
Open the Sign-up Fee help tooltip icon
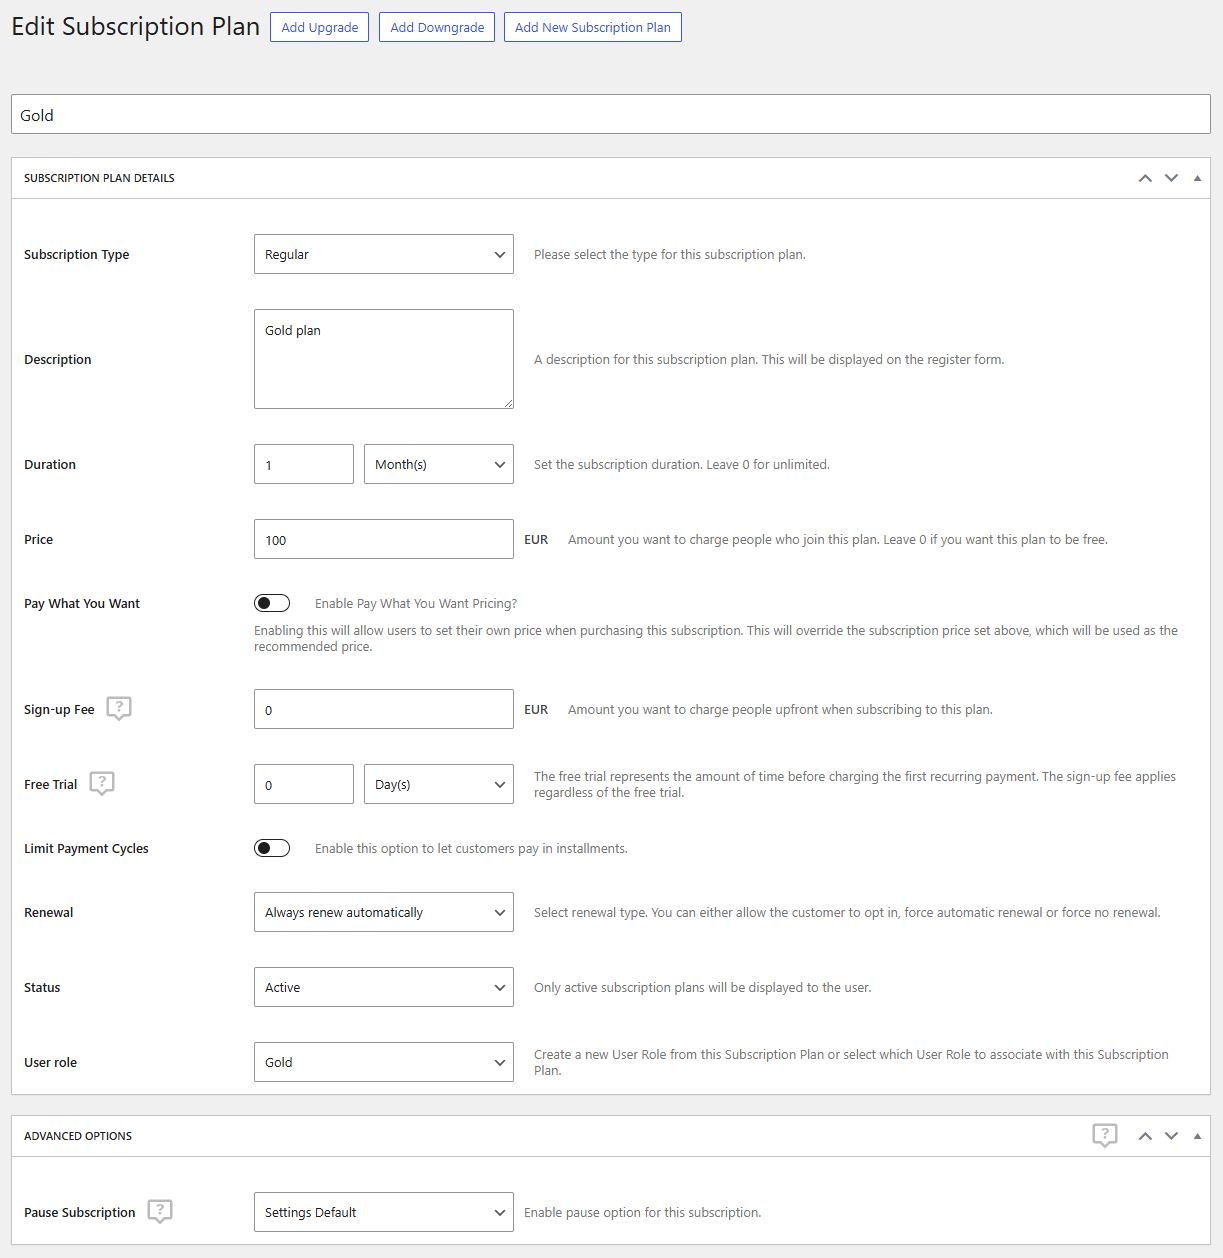[x=118, y=708]
